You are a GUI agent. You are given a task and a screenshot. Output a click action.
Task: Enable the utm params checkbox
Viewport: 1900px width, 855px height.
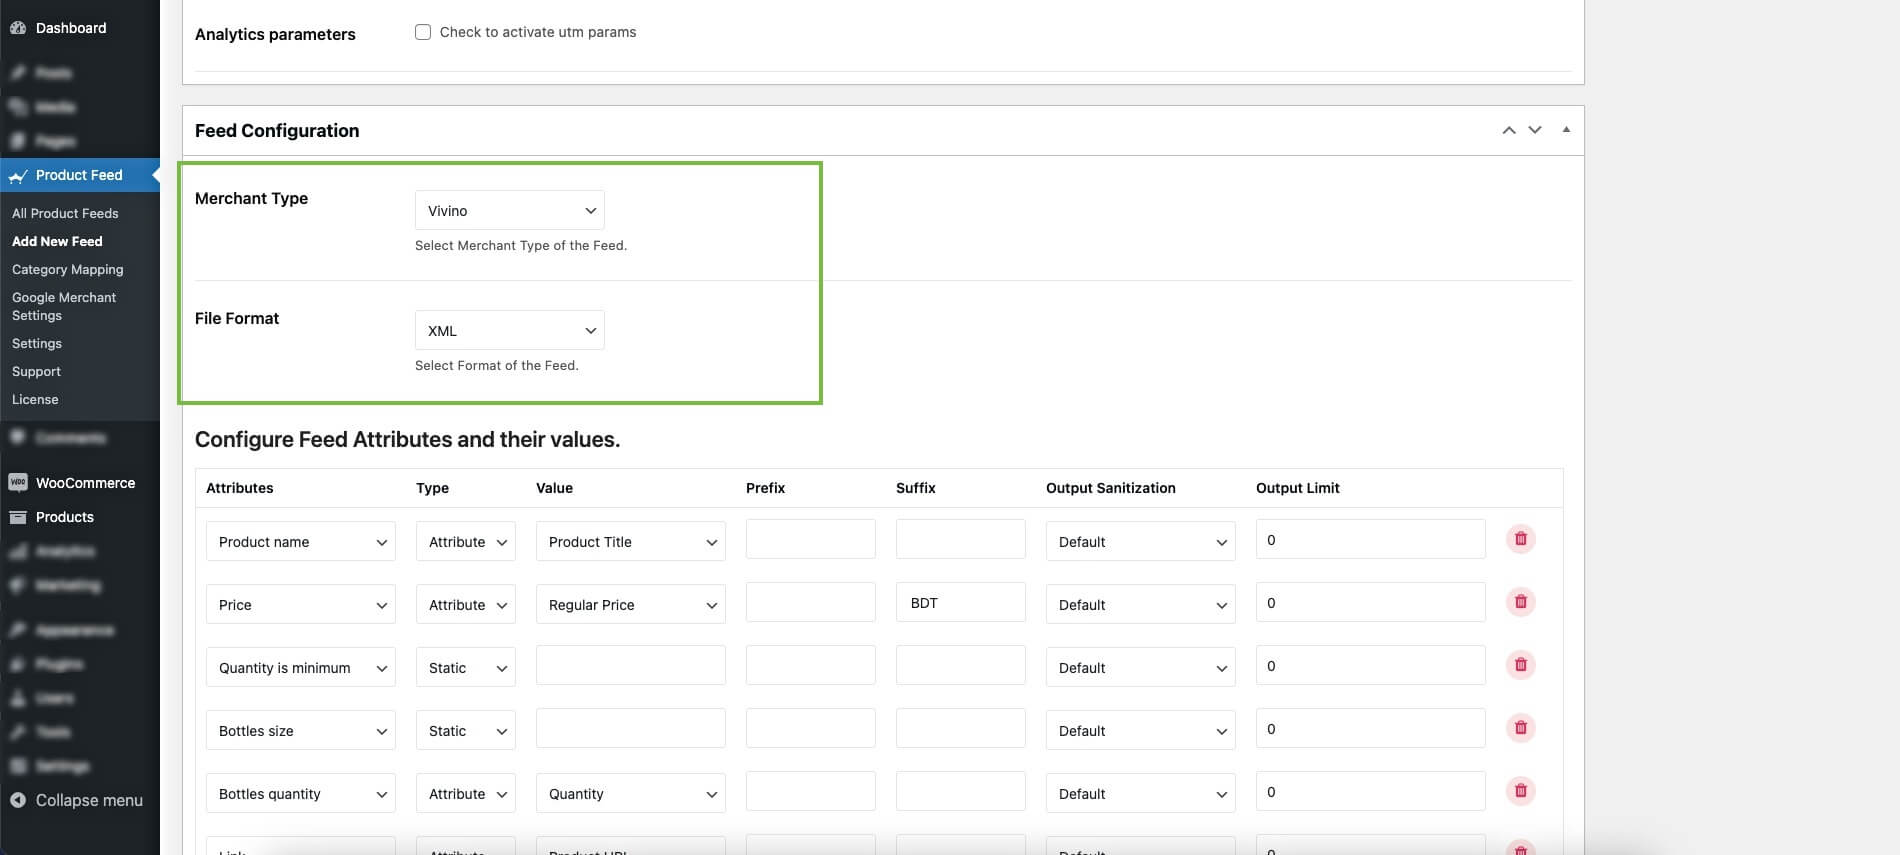tap(423, 32)
